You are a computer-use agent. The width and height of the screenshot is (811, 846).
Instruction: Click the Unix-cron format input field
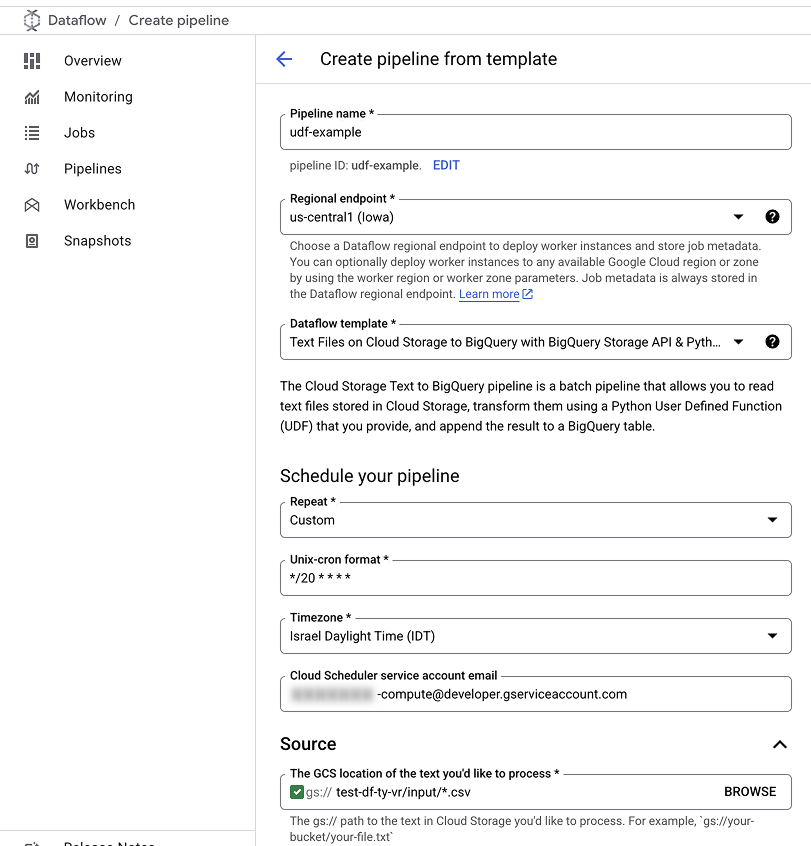535,578
